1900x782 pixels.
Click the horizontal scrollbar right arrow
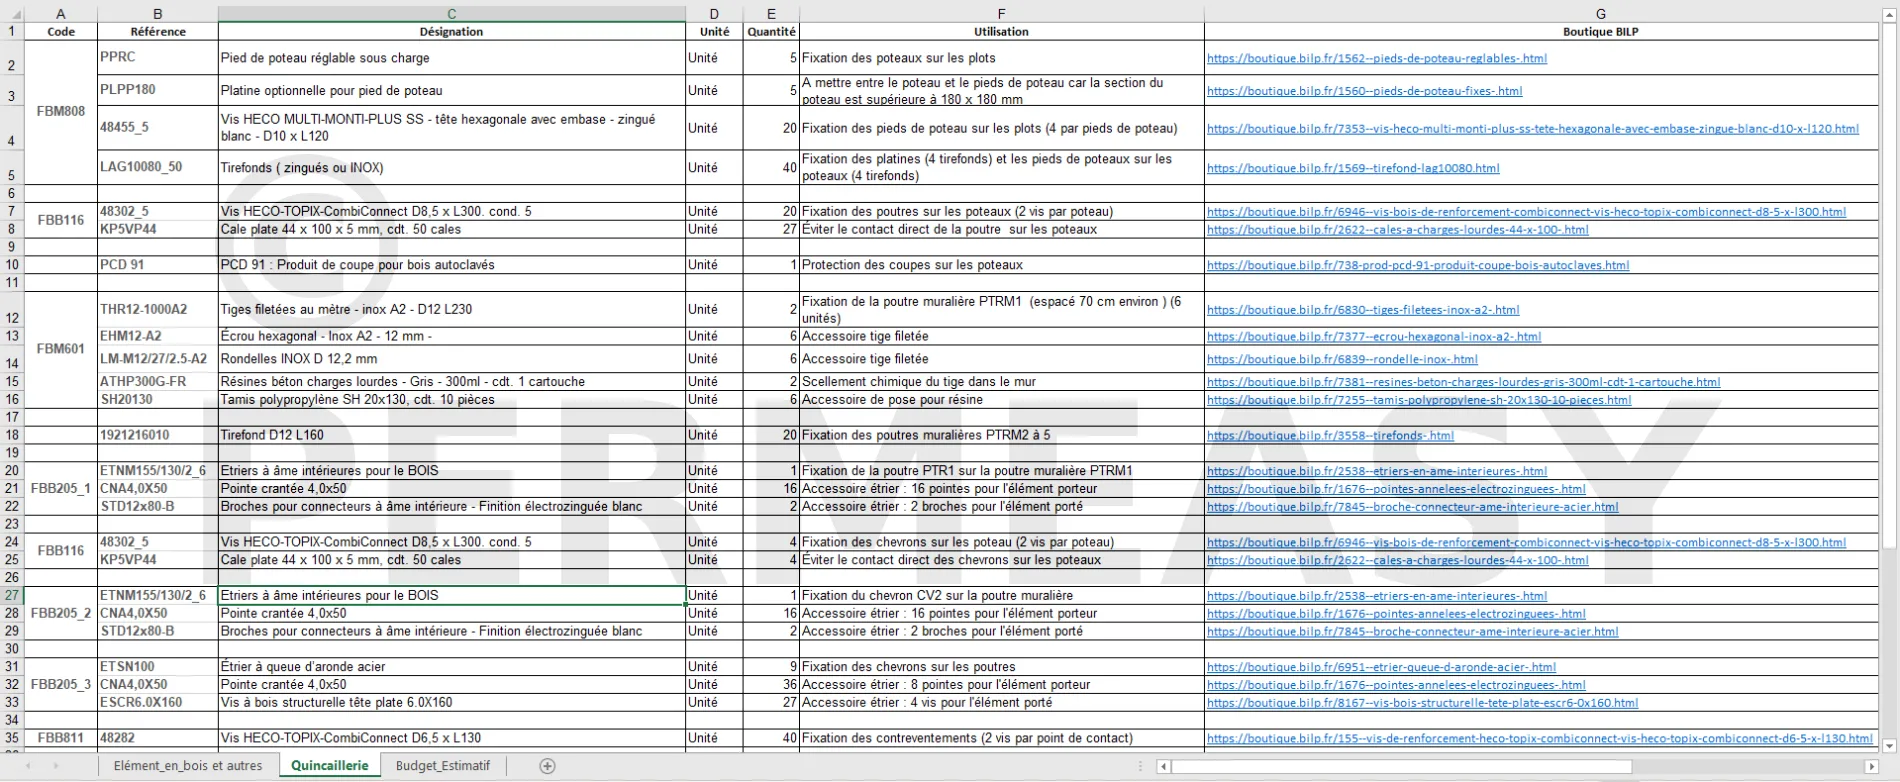1873,767
